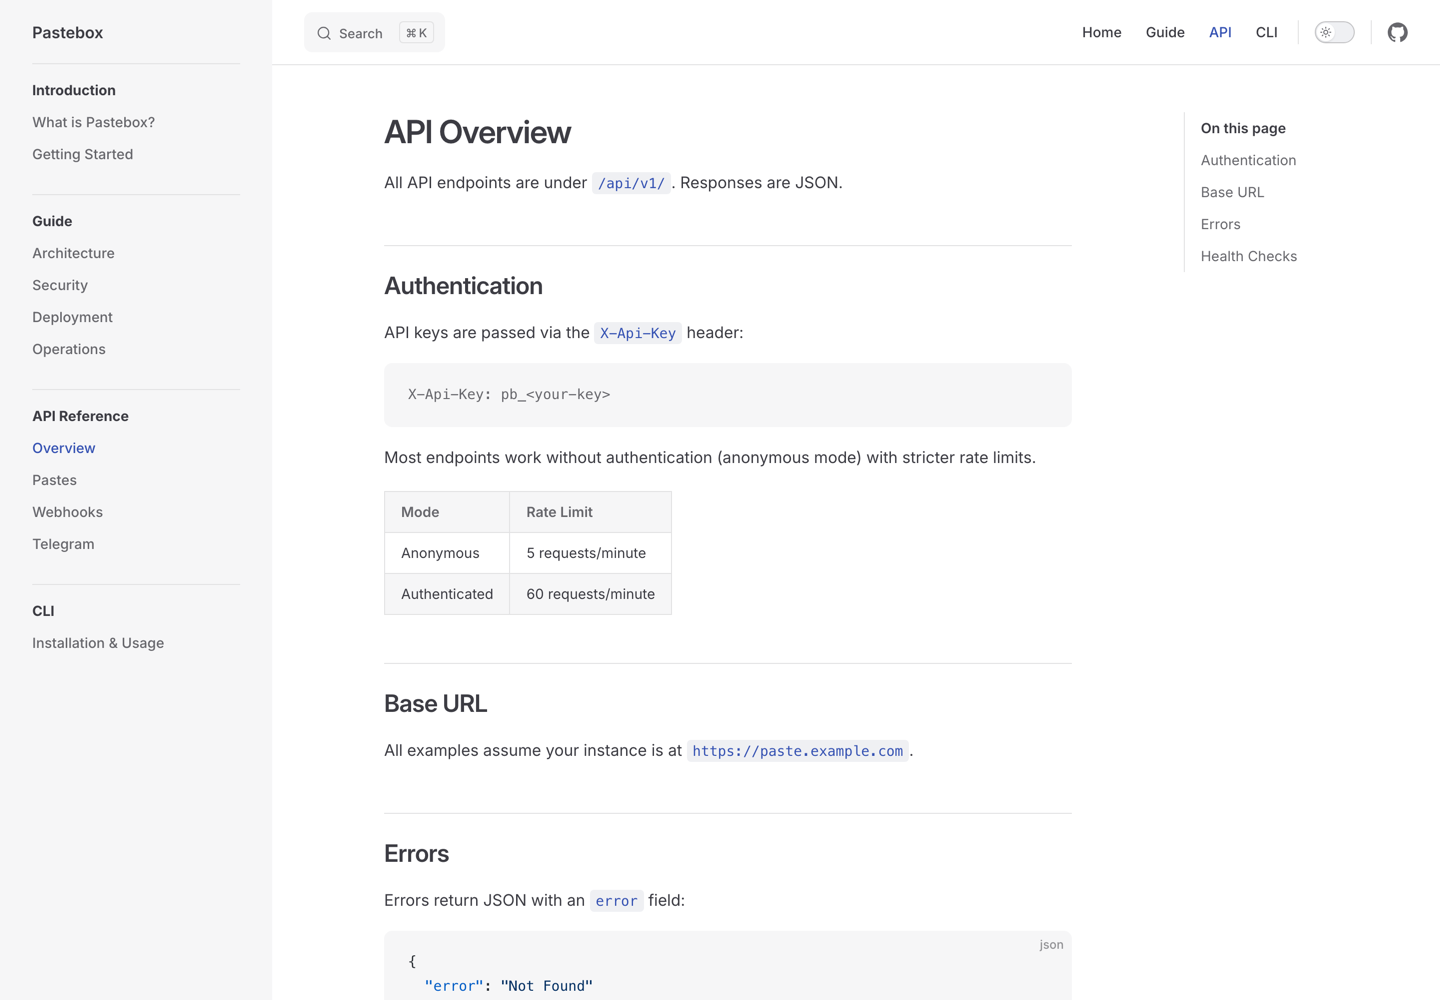Open Pastes API reference page
Screen dimensions: 1440x1000
54,480
